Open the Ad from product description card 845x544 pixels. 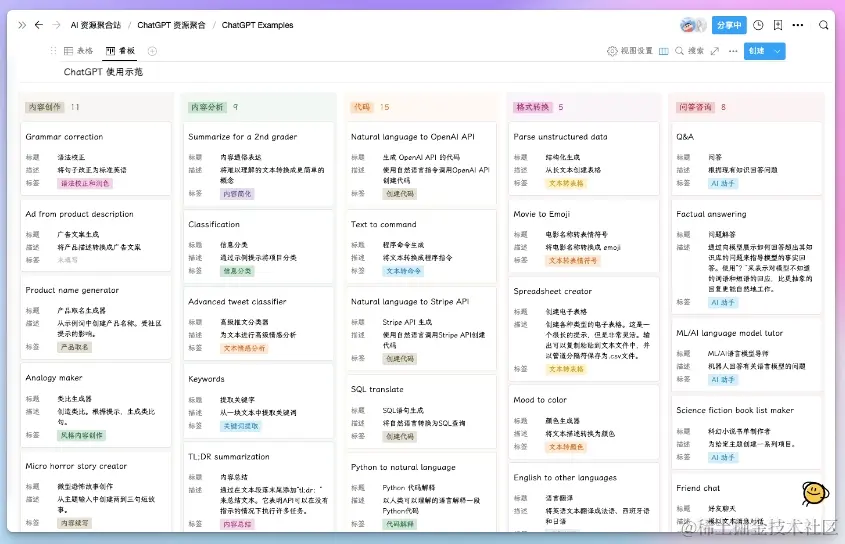click(x=96, y=235)
